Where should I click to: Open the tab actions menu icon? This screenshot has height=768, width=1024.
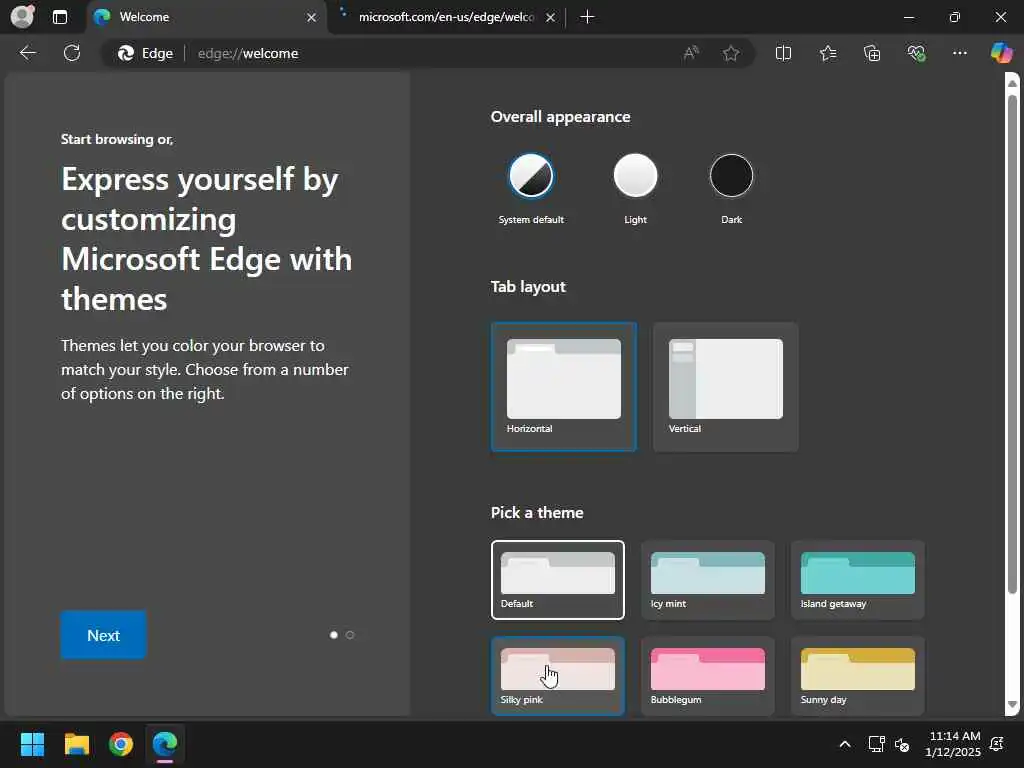tap(59, 17)
